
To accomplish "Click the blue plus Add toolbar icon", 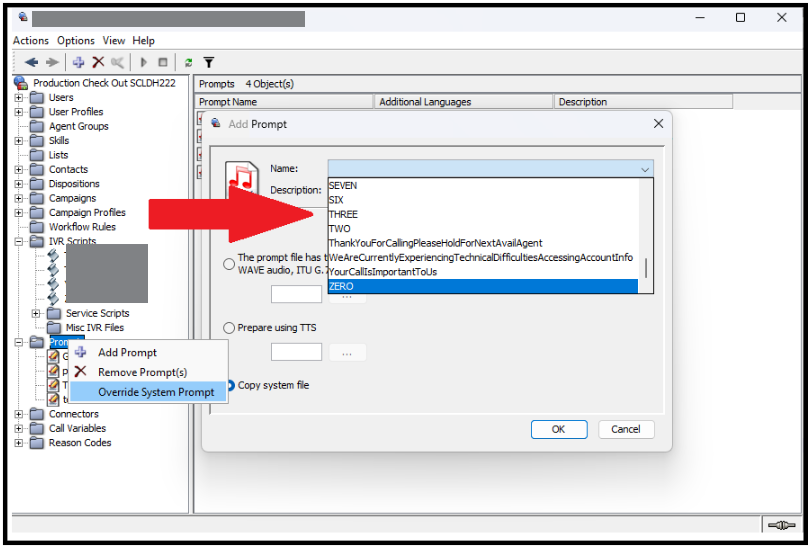I will (78, 62).
